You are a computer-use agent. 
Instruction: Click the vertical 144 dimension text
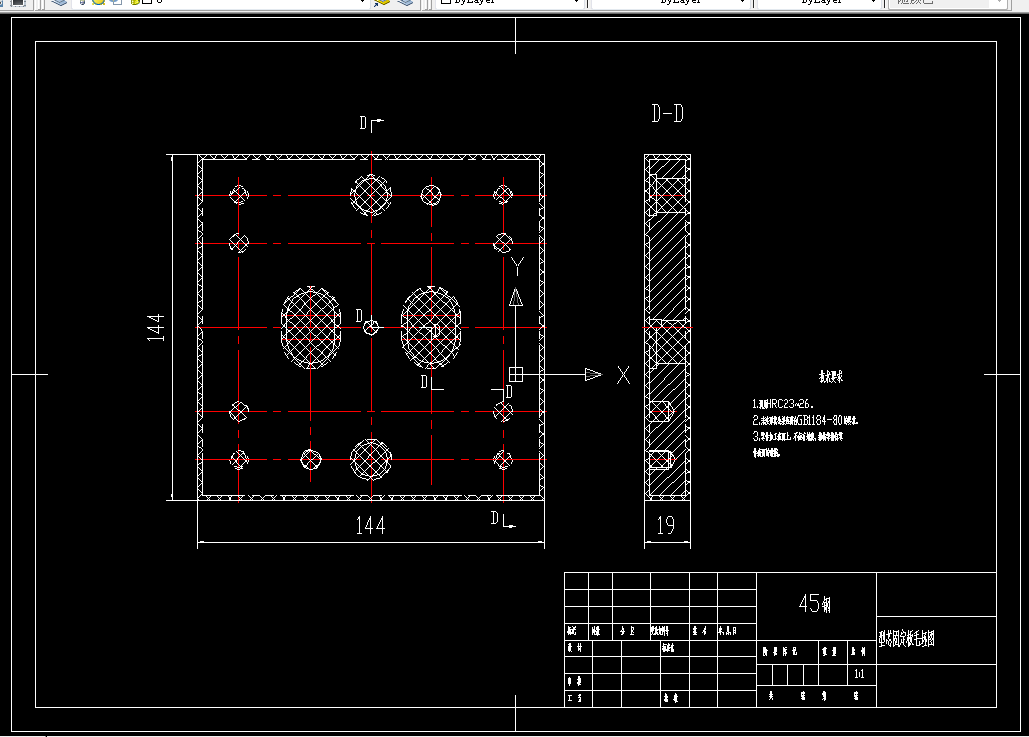click(156, 327)
